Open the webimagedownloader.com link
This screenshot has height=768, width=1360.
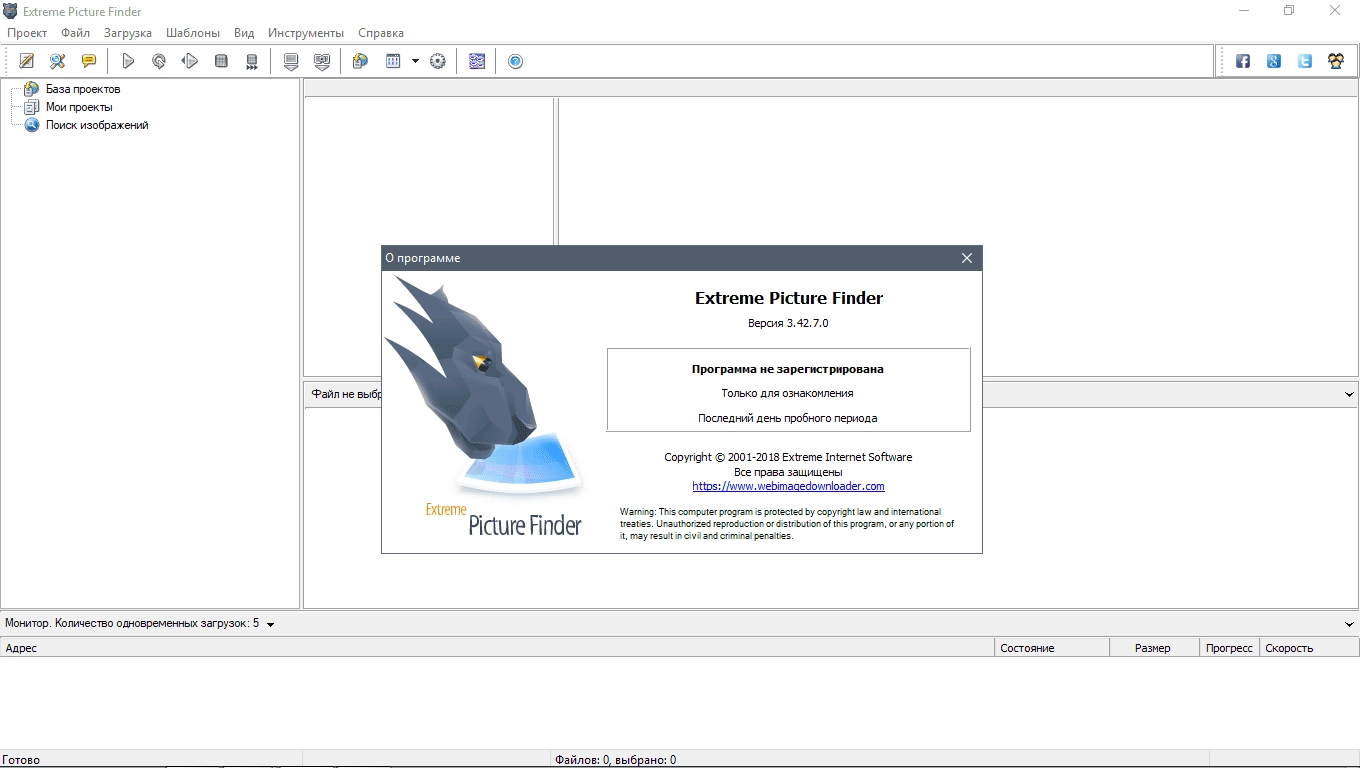(788, 486)
